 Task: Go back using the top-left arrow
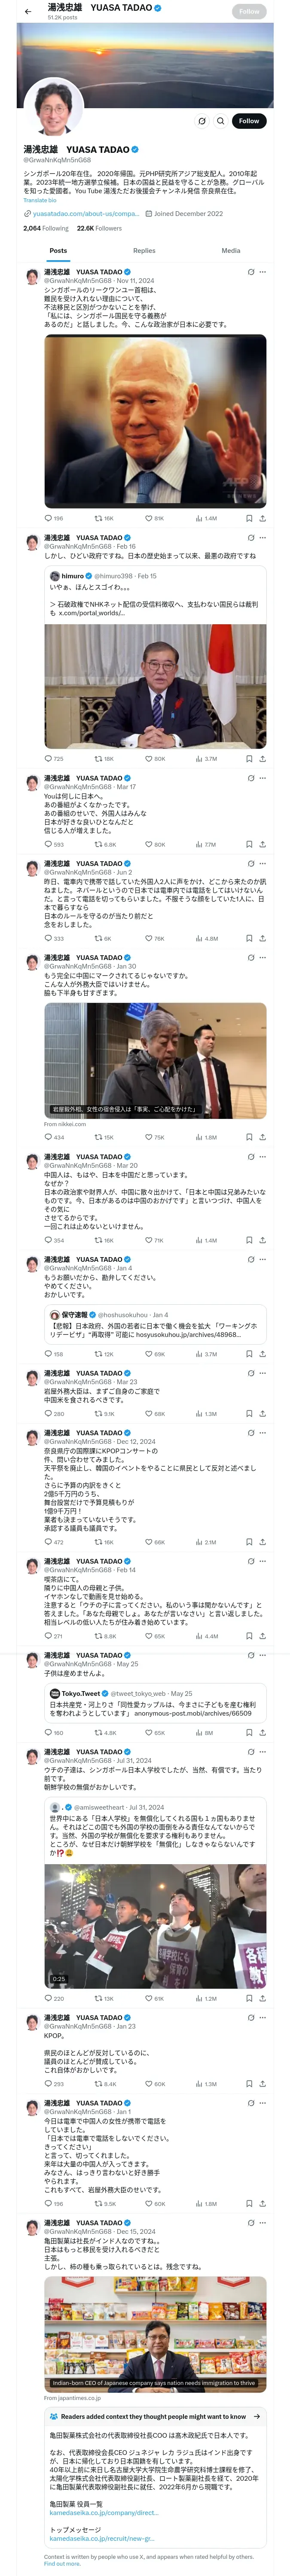pos(27,11)
